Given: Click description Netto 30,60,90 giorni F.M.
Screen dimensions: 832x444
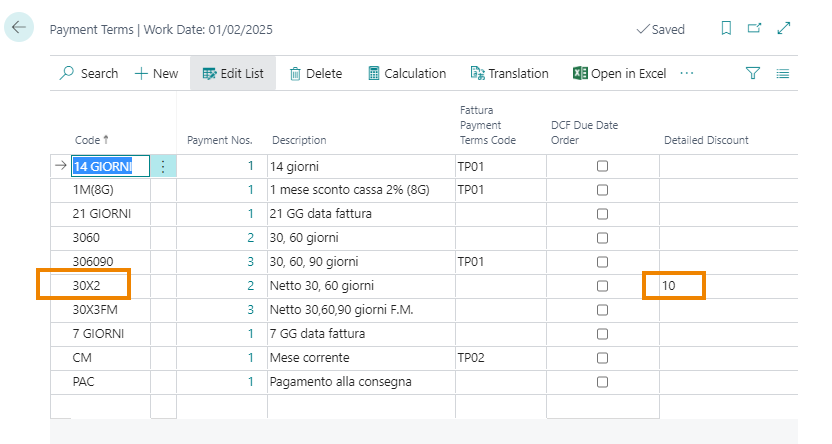Looking at the screenshot, I should 342,310.
